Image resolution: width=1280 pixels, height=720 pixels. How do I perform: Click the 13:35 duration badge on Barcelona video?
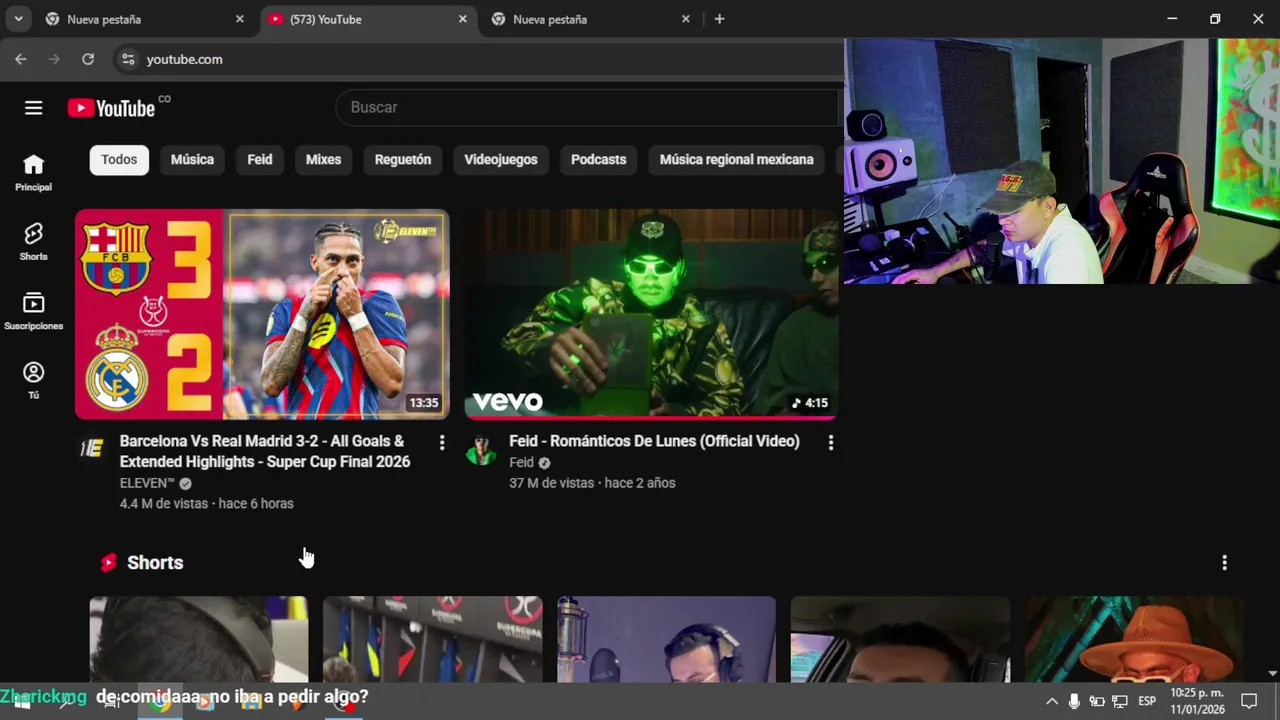point(423,403)
